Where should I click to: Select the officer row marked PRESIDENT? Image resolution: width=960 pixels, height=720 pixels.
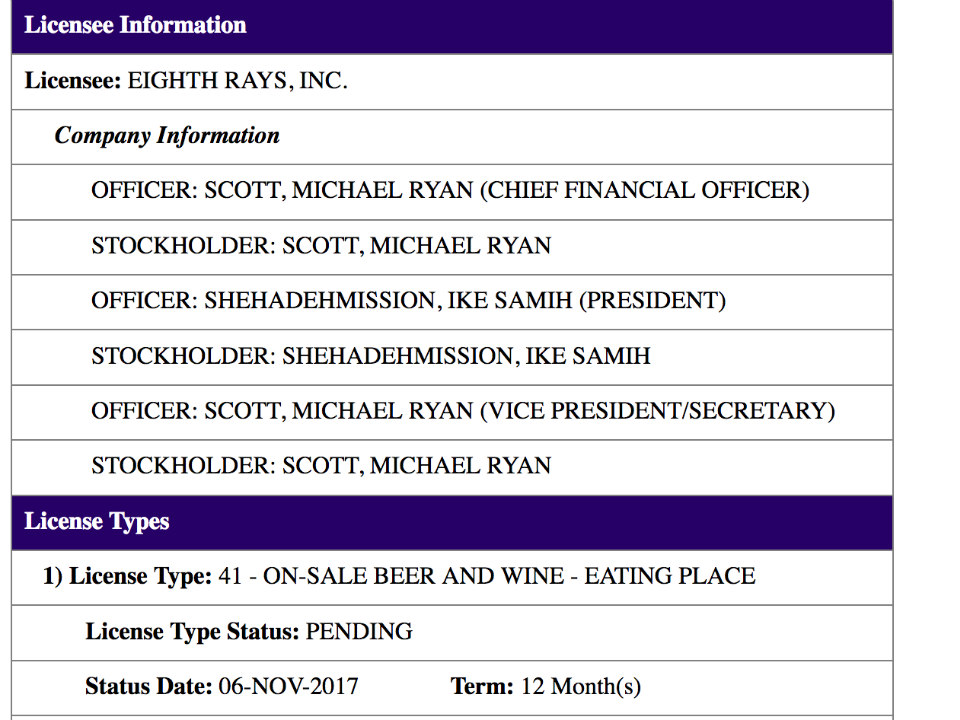click(452, 302)
